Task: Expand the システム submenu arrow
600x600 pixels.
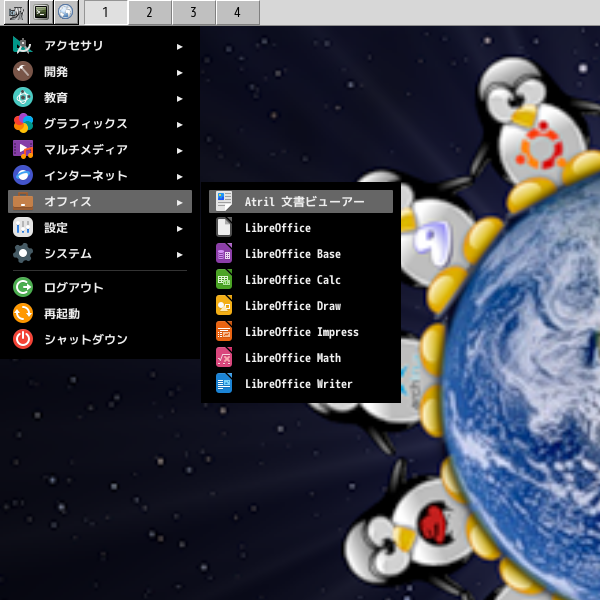Action: [x=179, y=255]
